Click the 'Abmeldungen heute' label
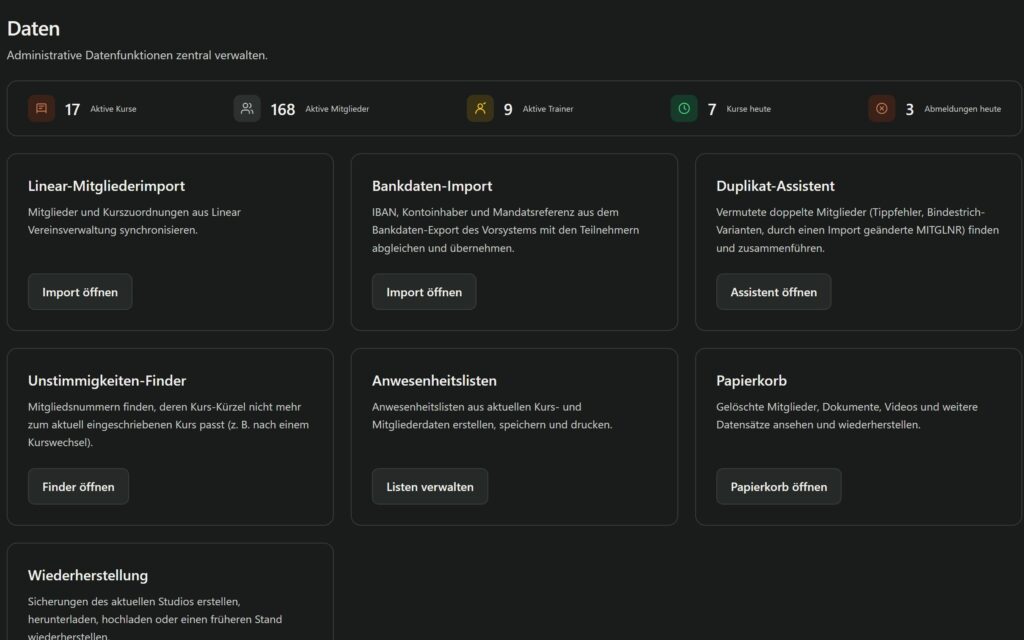Image resolution: width=1024 pixels, height=640 pixels. tap(963, 109)
